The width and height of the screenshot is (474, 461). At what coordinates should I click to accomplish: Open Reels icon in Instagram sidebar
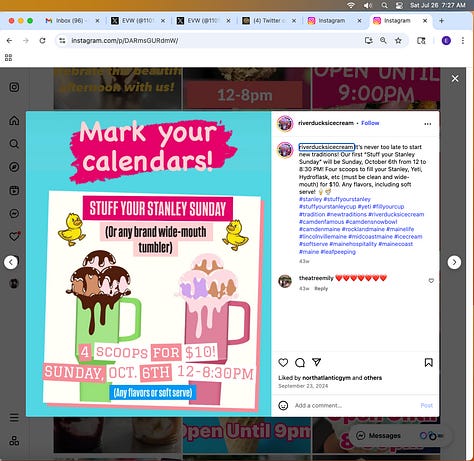coord(14,190)
